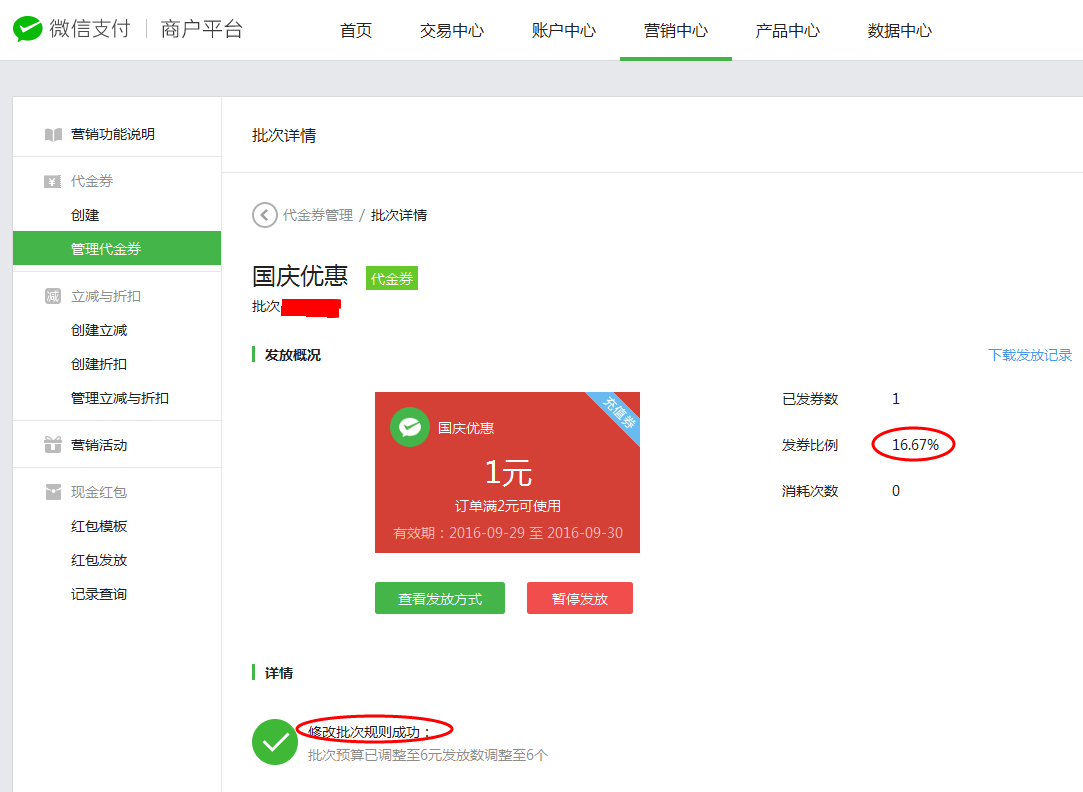Click 现金红包 sidebar group header

[x=99, y=492]
